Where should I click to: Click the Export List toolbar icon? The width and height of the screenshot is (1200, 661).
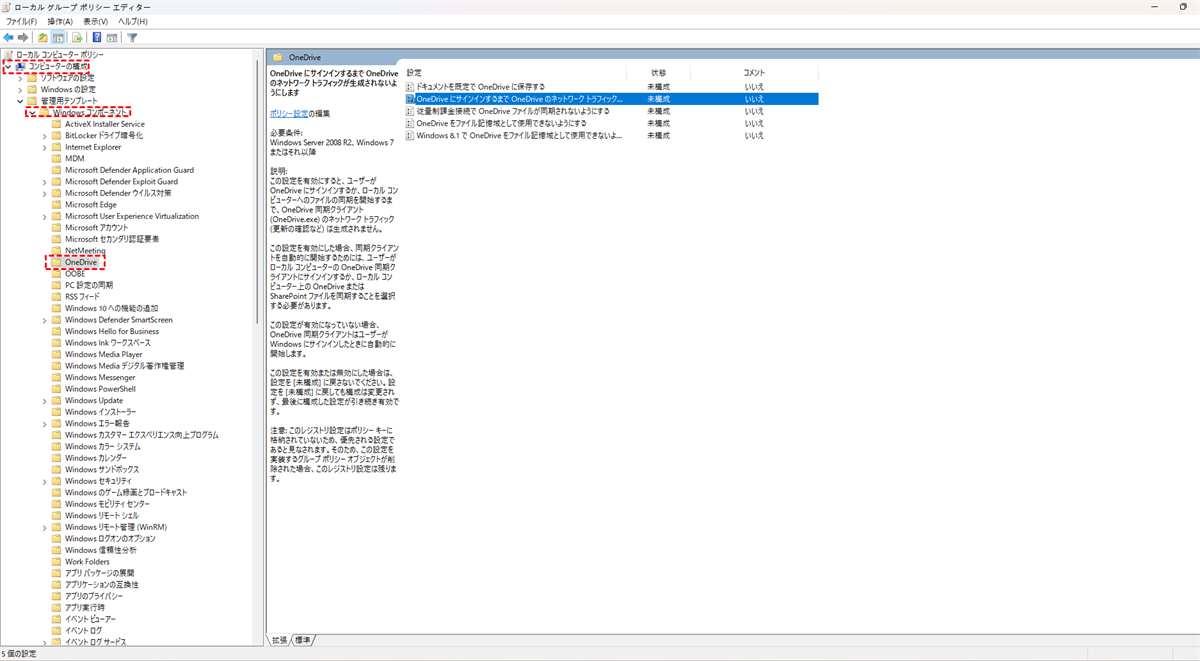76,37
